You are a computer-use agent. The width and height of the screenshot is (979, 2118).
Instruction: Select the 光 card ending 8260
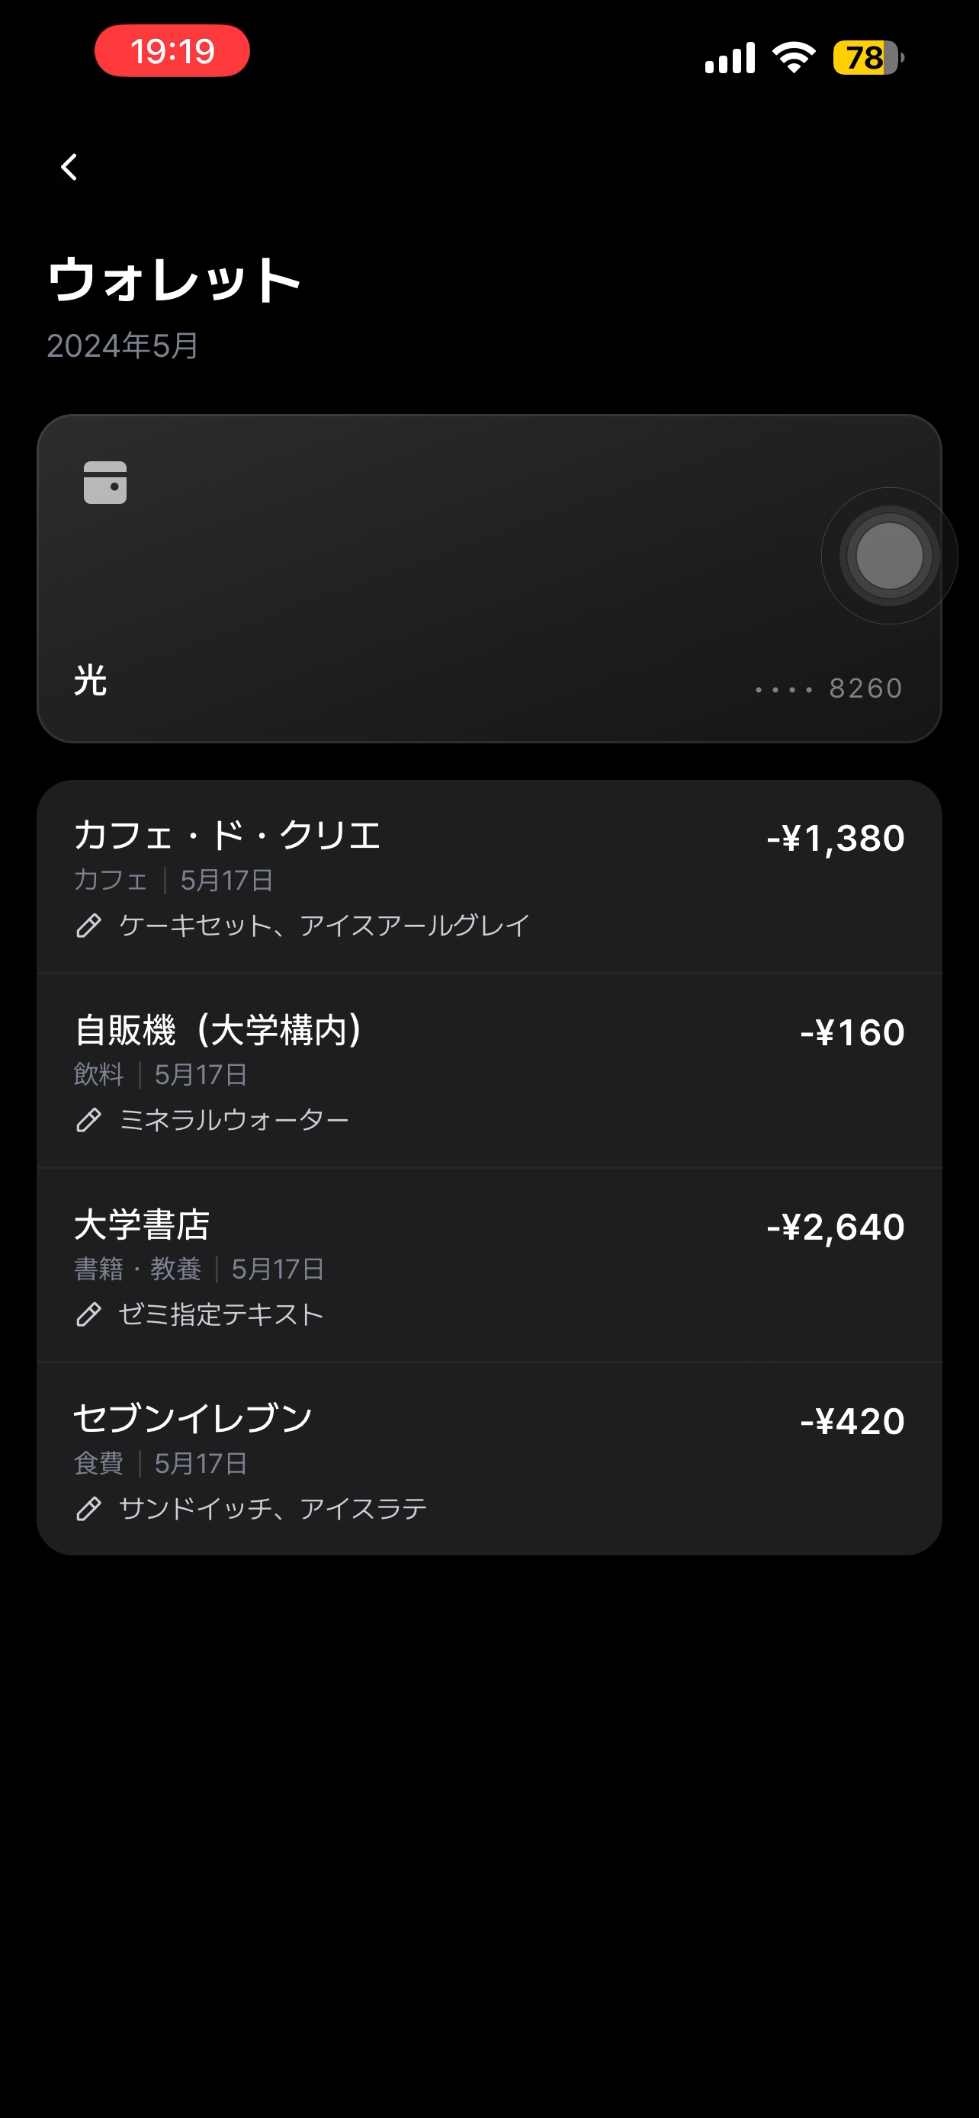click(x=490, y=578)
